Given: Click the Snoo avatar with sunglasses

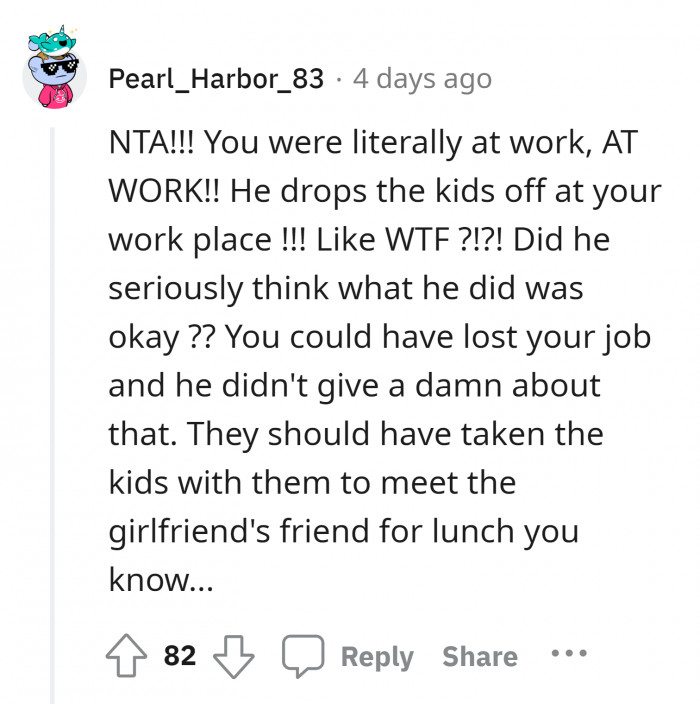Looking at the screenshot, I should (53, 86).
